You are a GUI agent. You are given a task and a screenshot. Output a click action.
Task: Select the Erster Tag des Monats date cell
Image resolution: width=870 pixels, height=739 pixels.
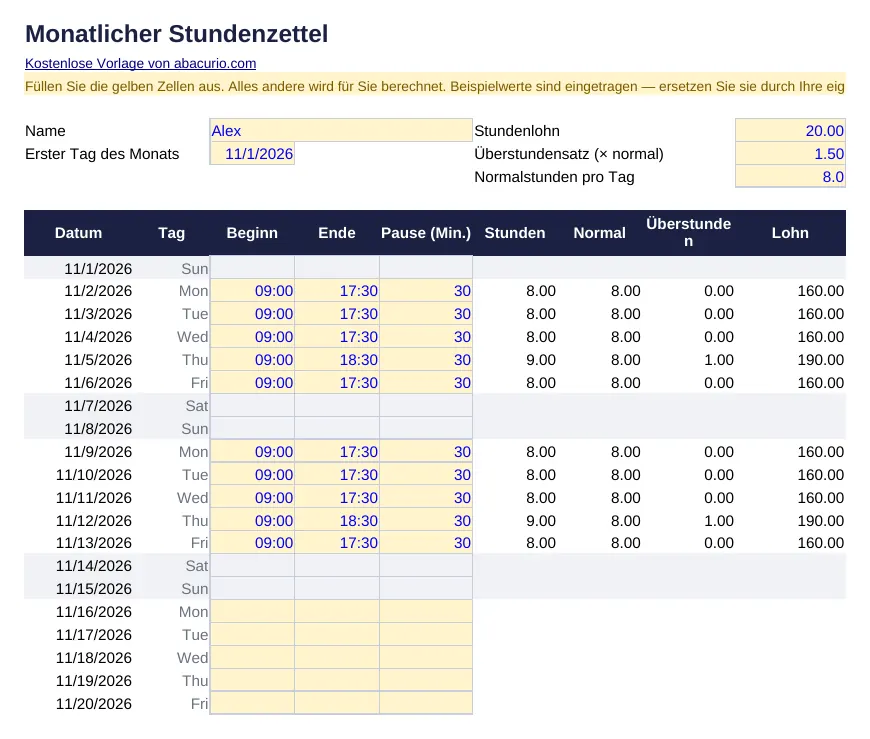pyautogui.click(x=252, y=154)
